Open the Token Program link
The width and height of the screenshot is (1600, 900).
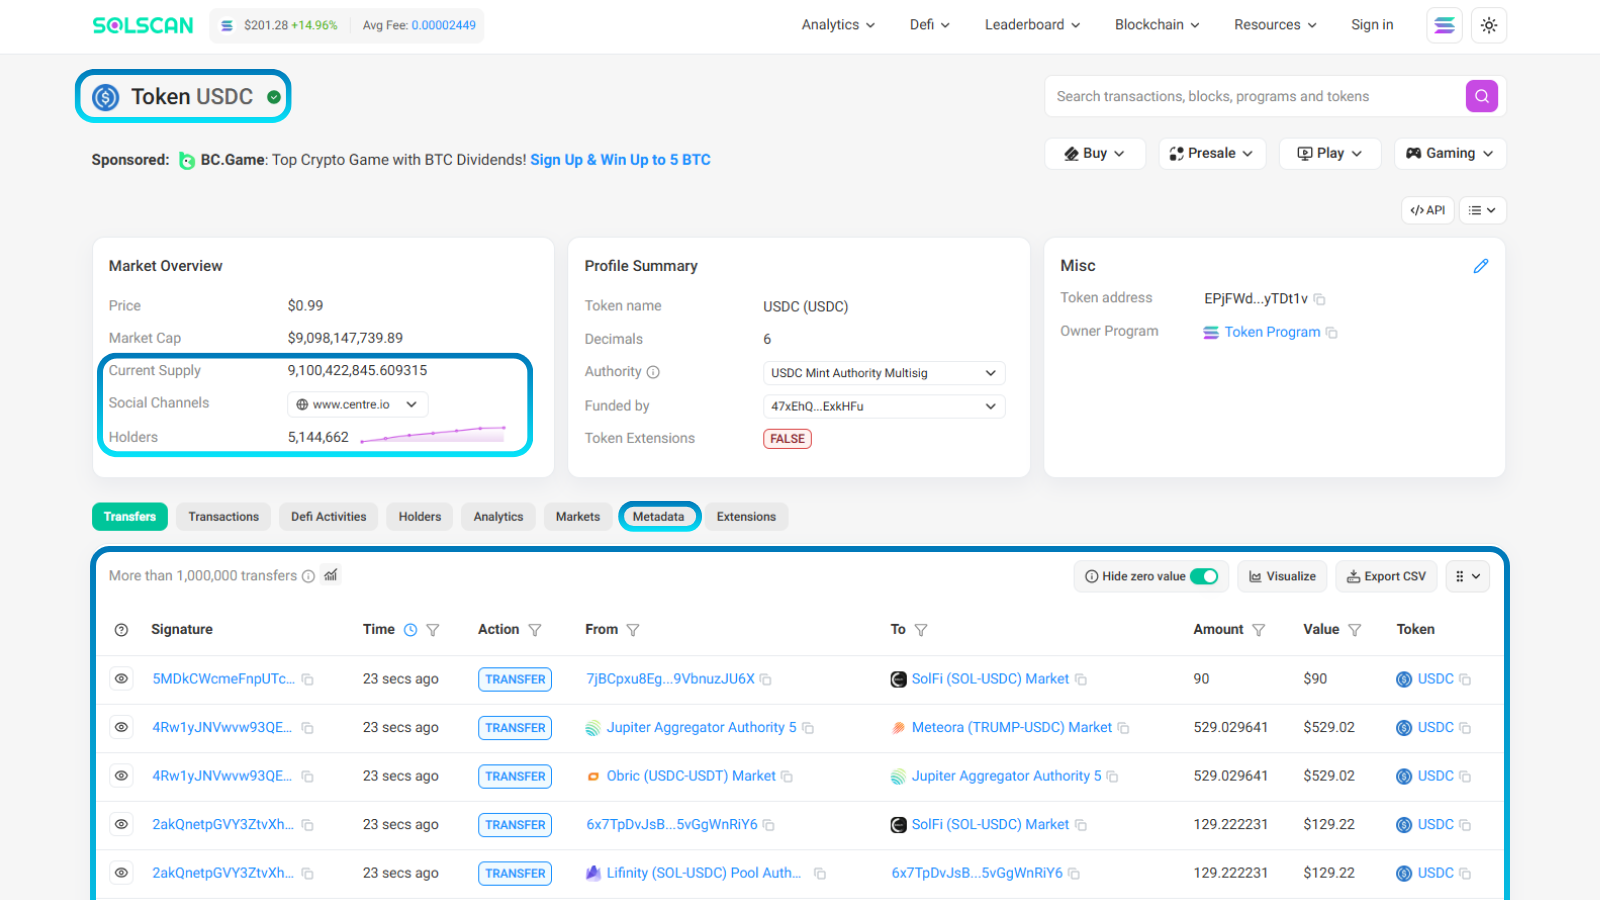click(x=1272, y=332)
